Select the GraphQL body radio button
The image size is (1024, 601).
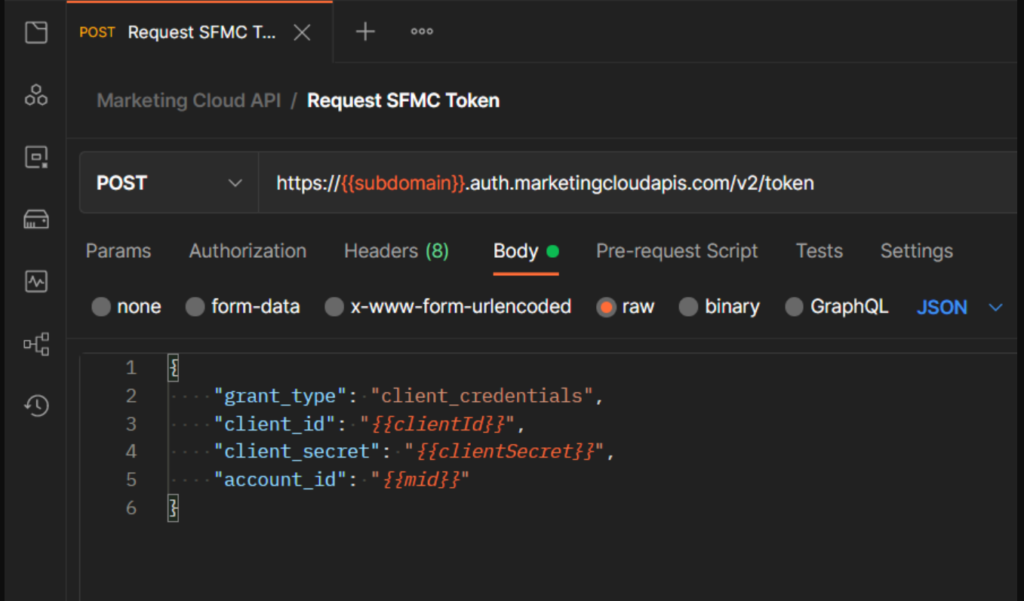click(x=794, y=307)
